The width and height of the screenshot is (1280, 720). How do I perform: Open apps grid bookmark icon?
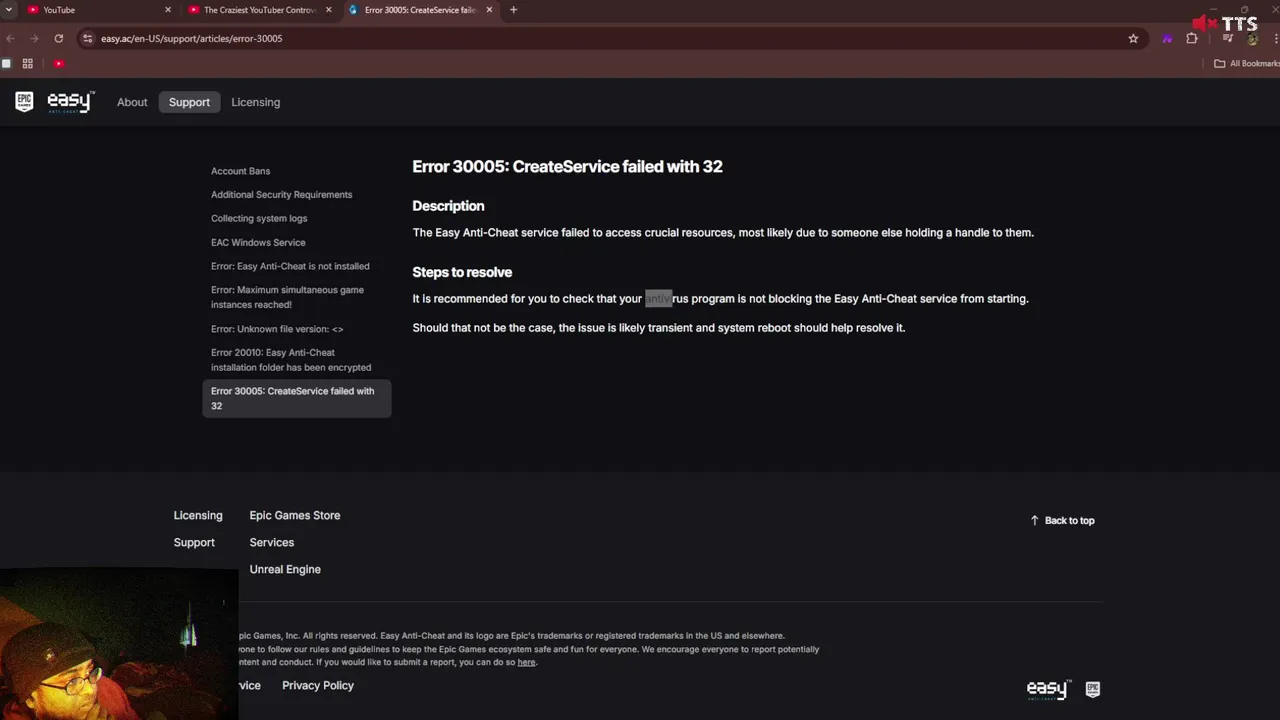click(28, 63)
